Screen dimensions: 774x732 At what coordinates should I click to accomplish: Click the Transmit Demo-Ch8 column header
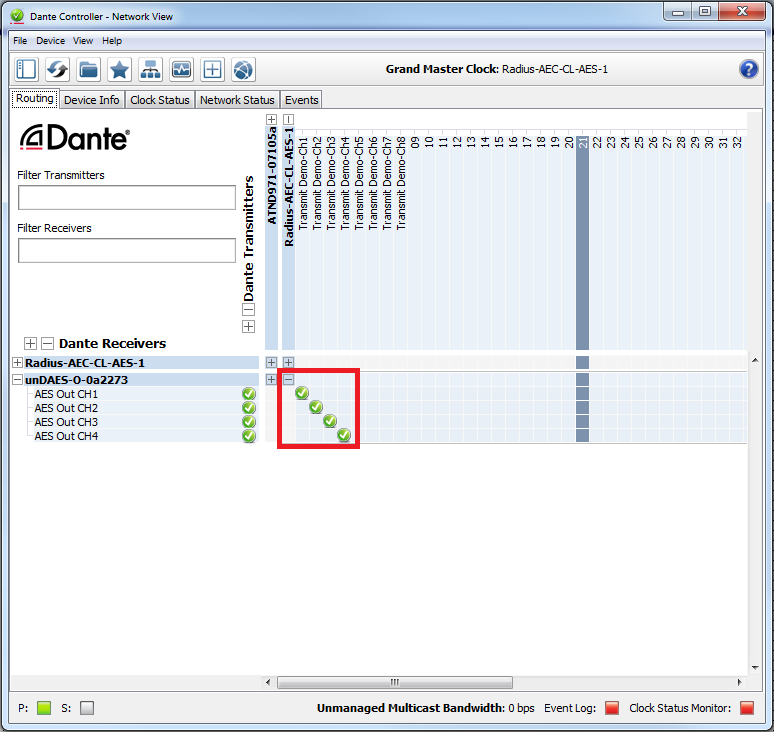click(x=400, y=183)
